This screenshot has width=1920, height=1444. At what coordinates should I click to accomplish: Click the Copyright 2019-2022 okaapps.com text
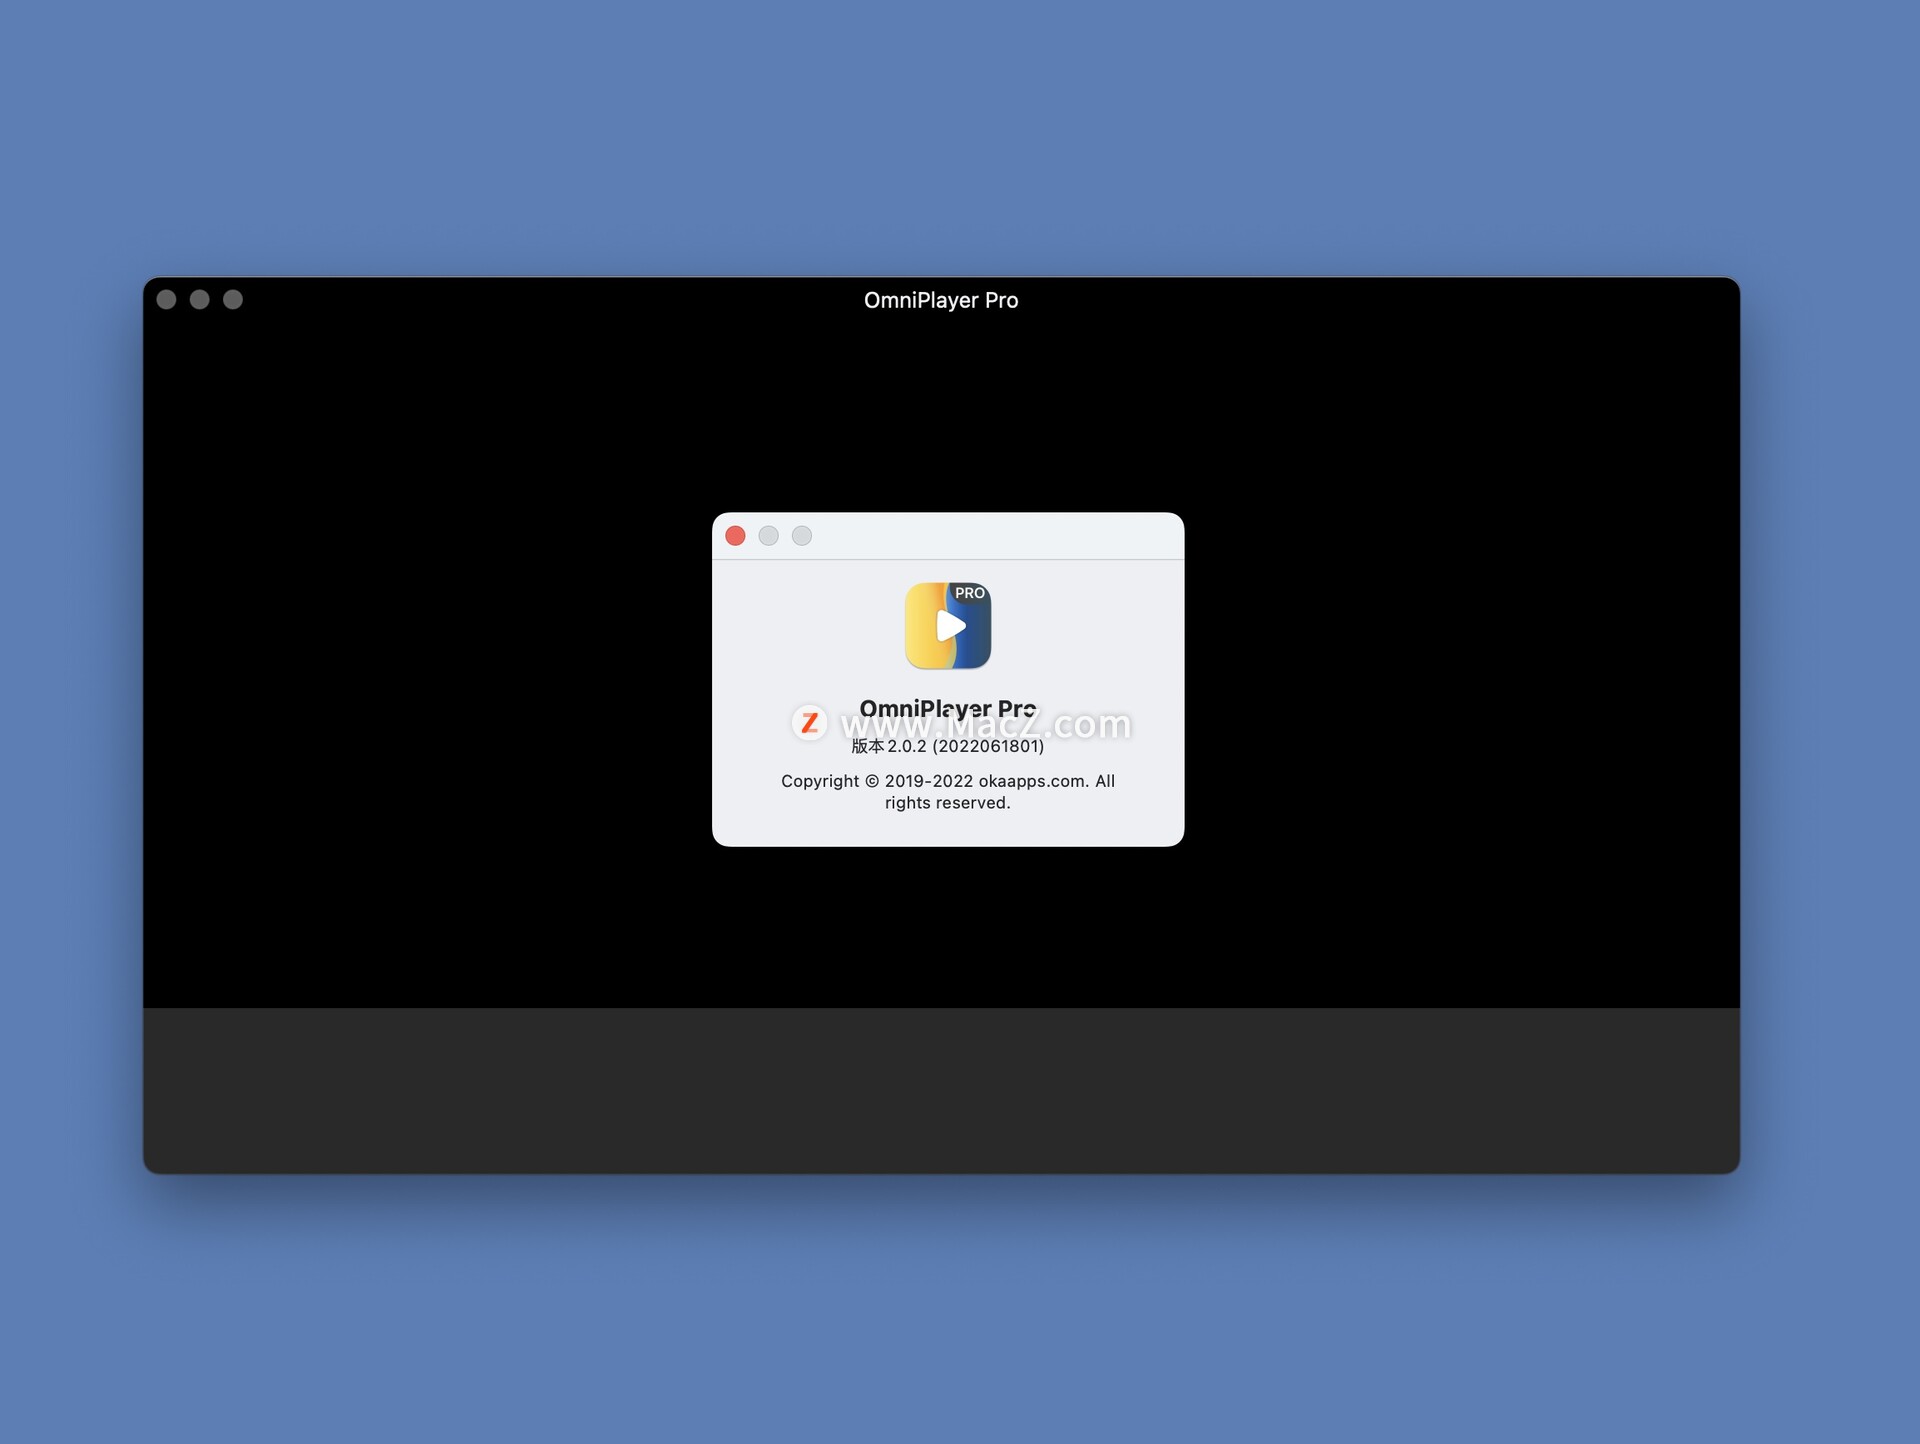point(948,792)
